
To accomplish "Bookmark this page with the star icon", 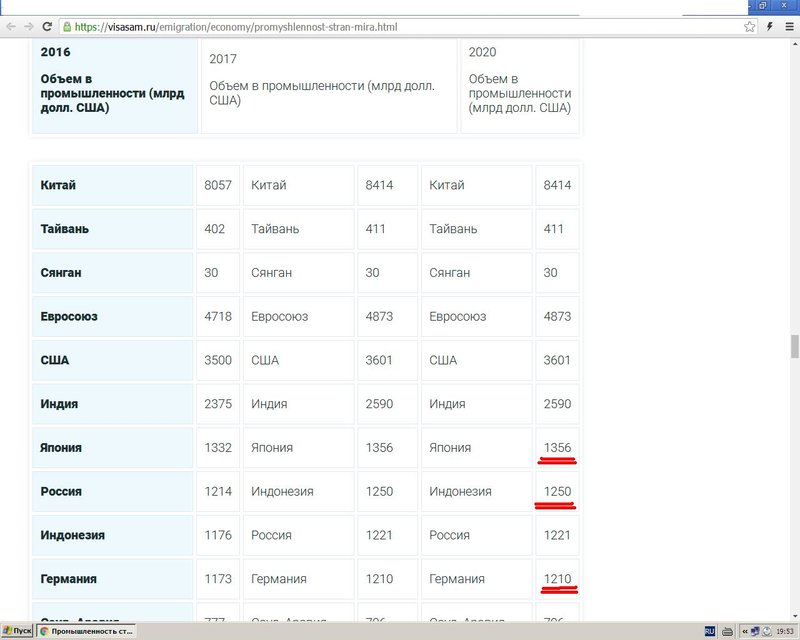I will point(749,27).
